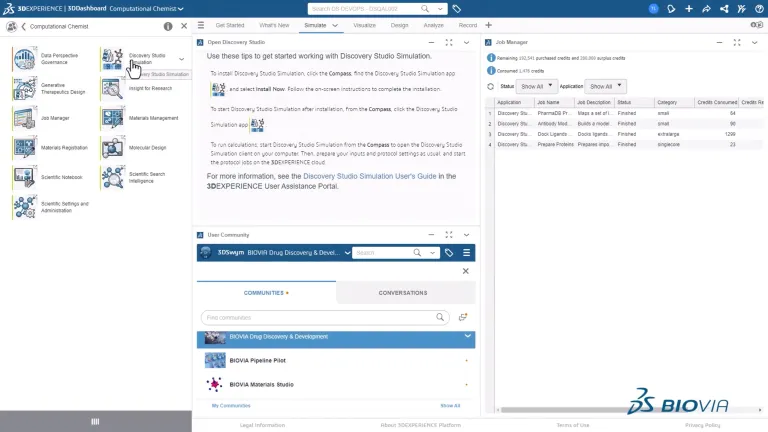
Task: Open the dashboard hamburger menu
Action: [201, 25]
